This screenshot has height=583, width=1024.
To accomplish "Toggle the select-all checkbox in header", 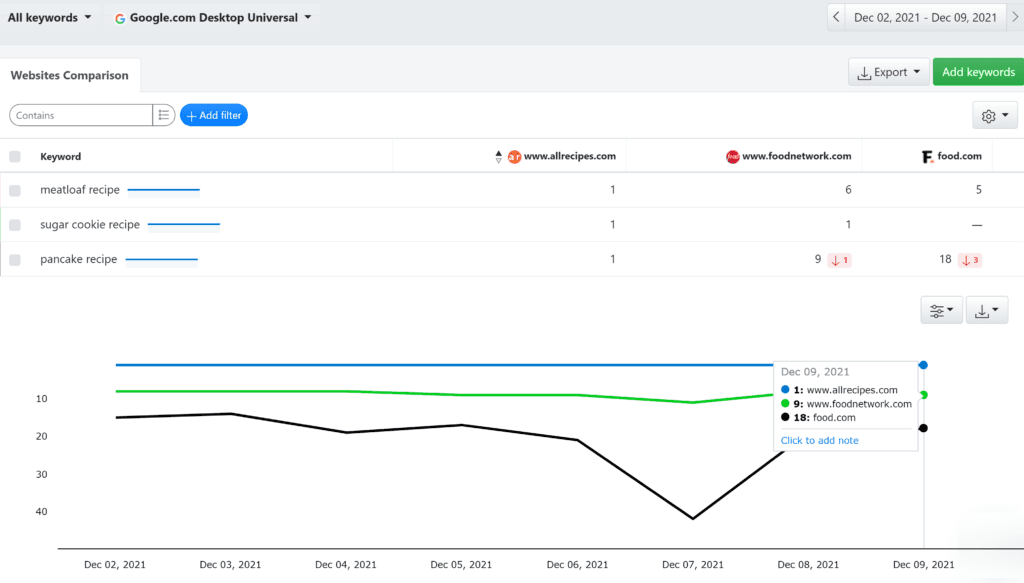I will 15,157.
